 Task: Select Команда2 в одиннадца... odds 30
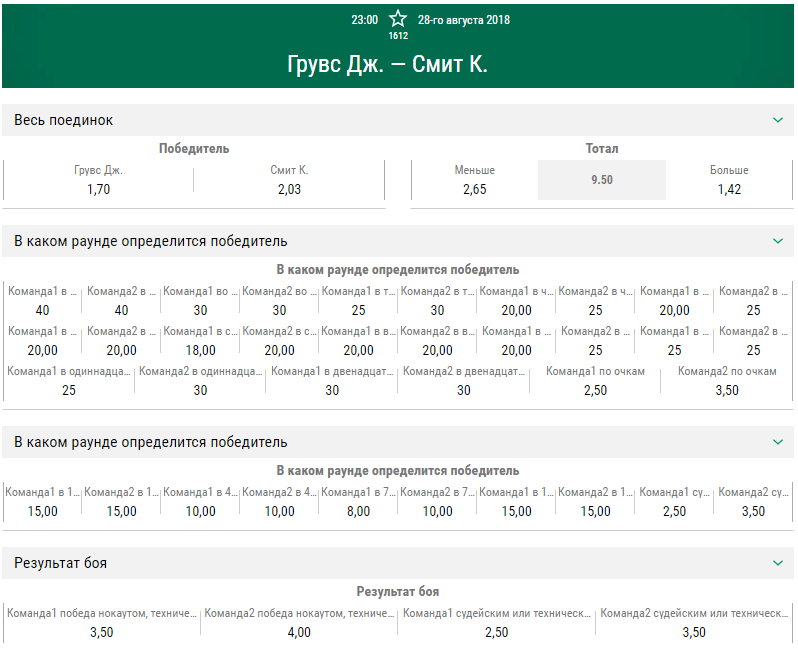pyautogui.click(x=200, y=381)
